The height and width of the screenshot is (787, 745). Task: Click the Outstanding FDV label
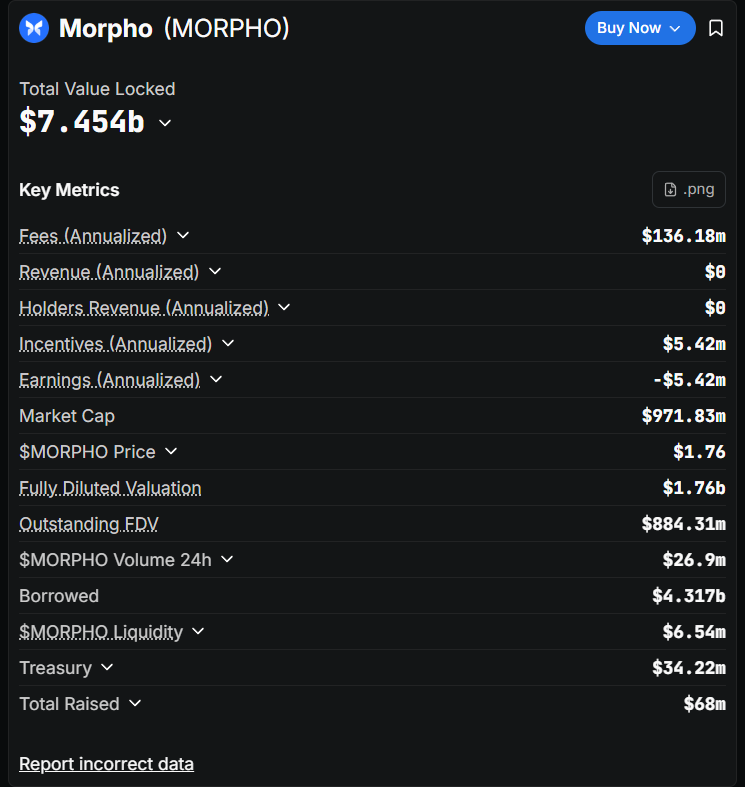pyautogui.click(x=88, y=524)
